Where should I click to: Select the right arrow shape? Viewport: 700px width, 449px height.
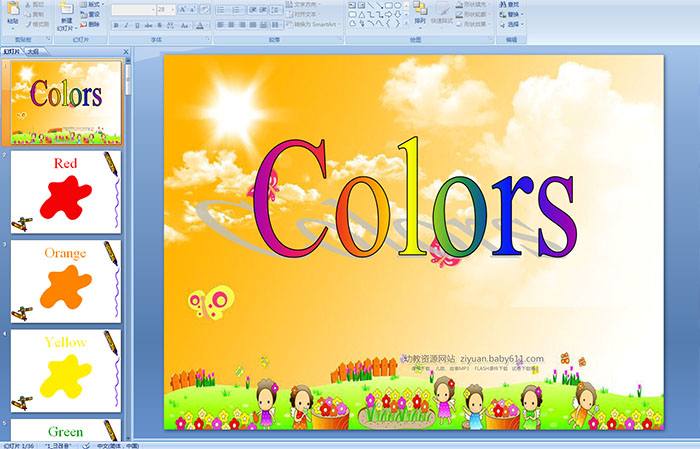(388, 15)
